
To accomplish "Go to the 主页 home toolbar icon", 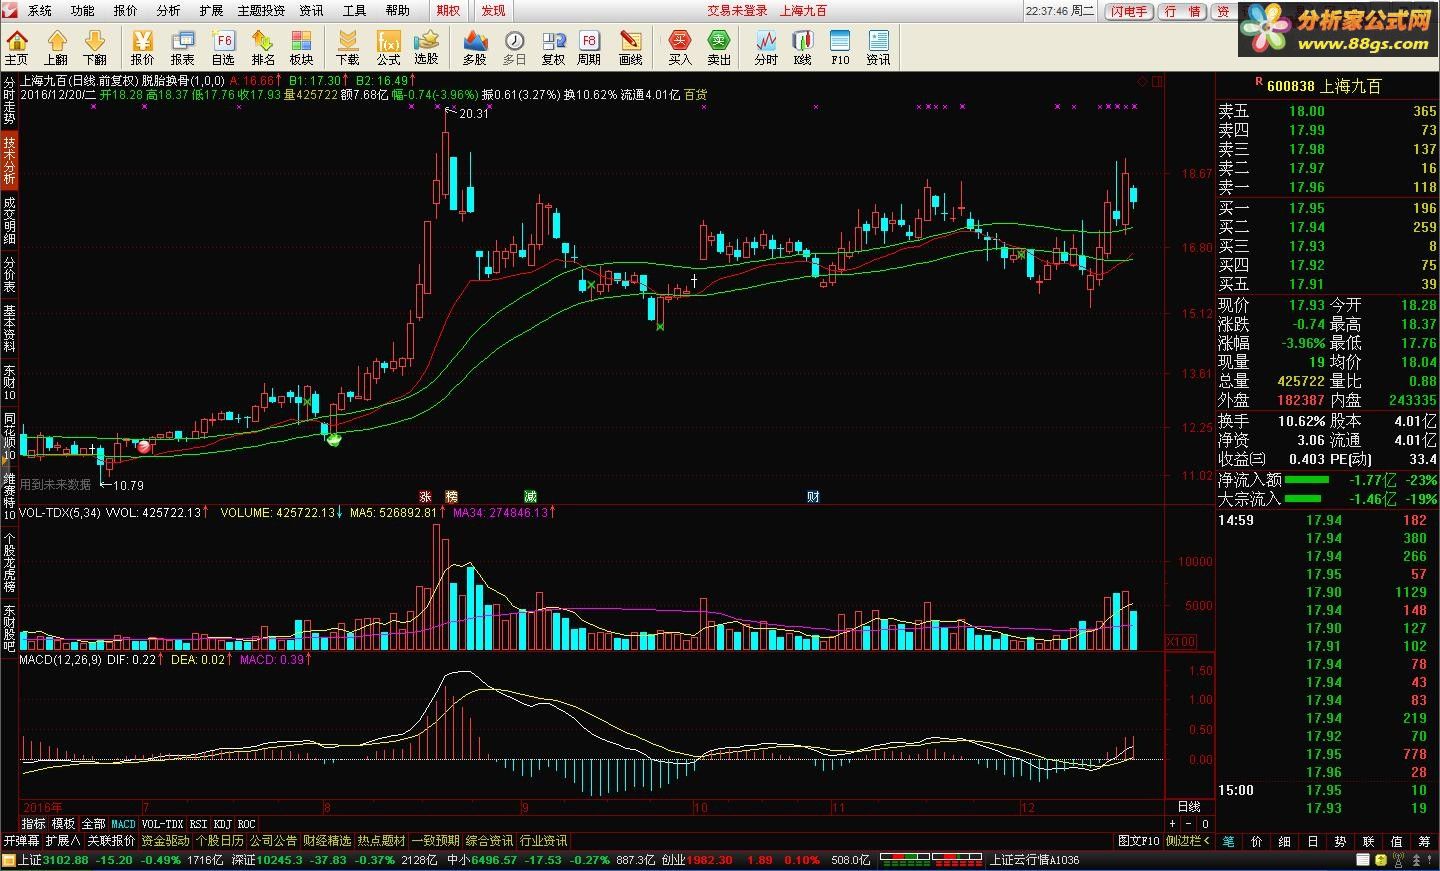I will [x=17, y=47].
